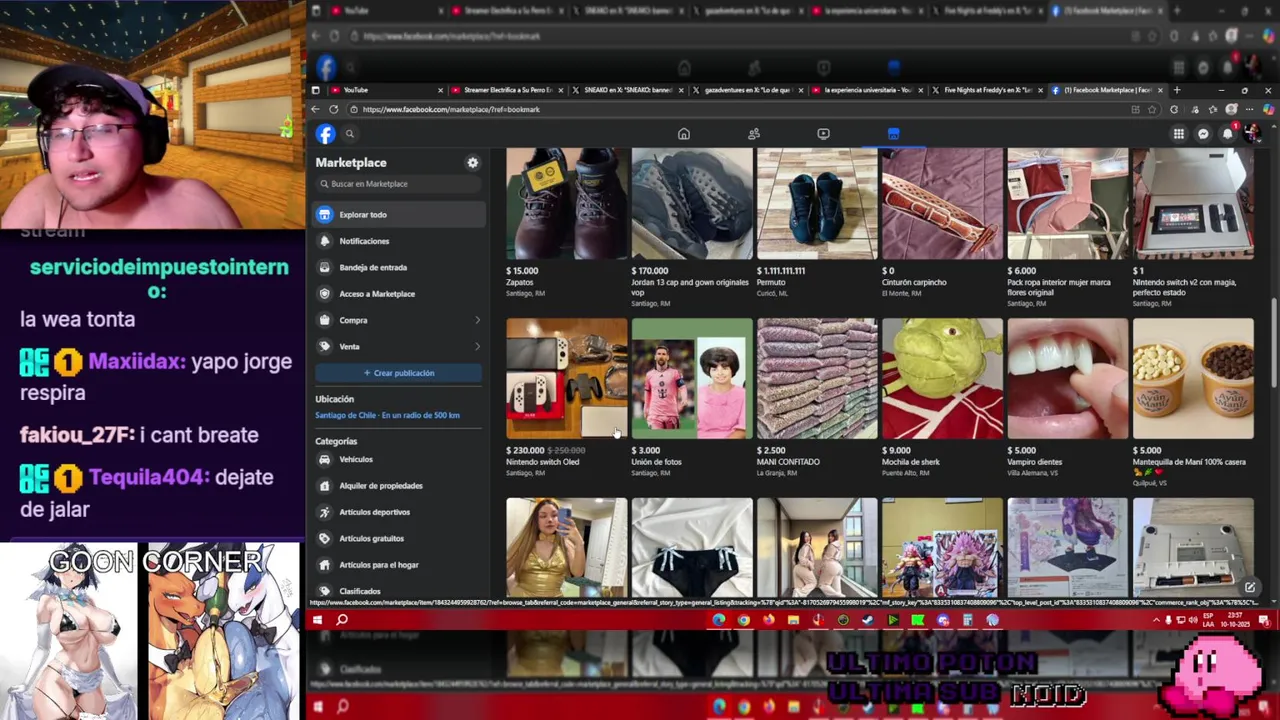Open the MANI CONFITADO listing image
The image size is (1280, 720).
(817, 379)
